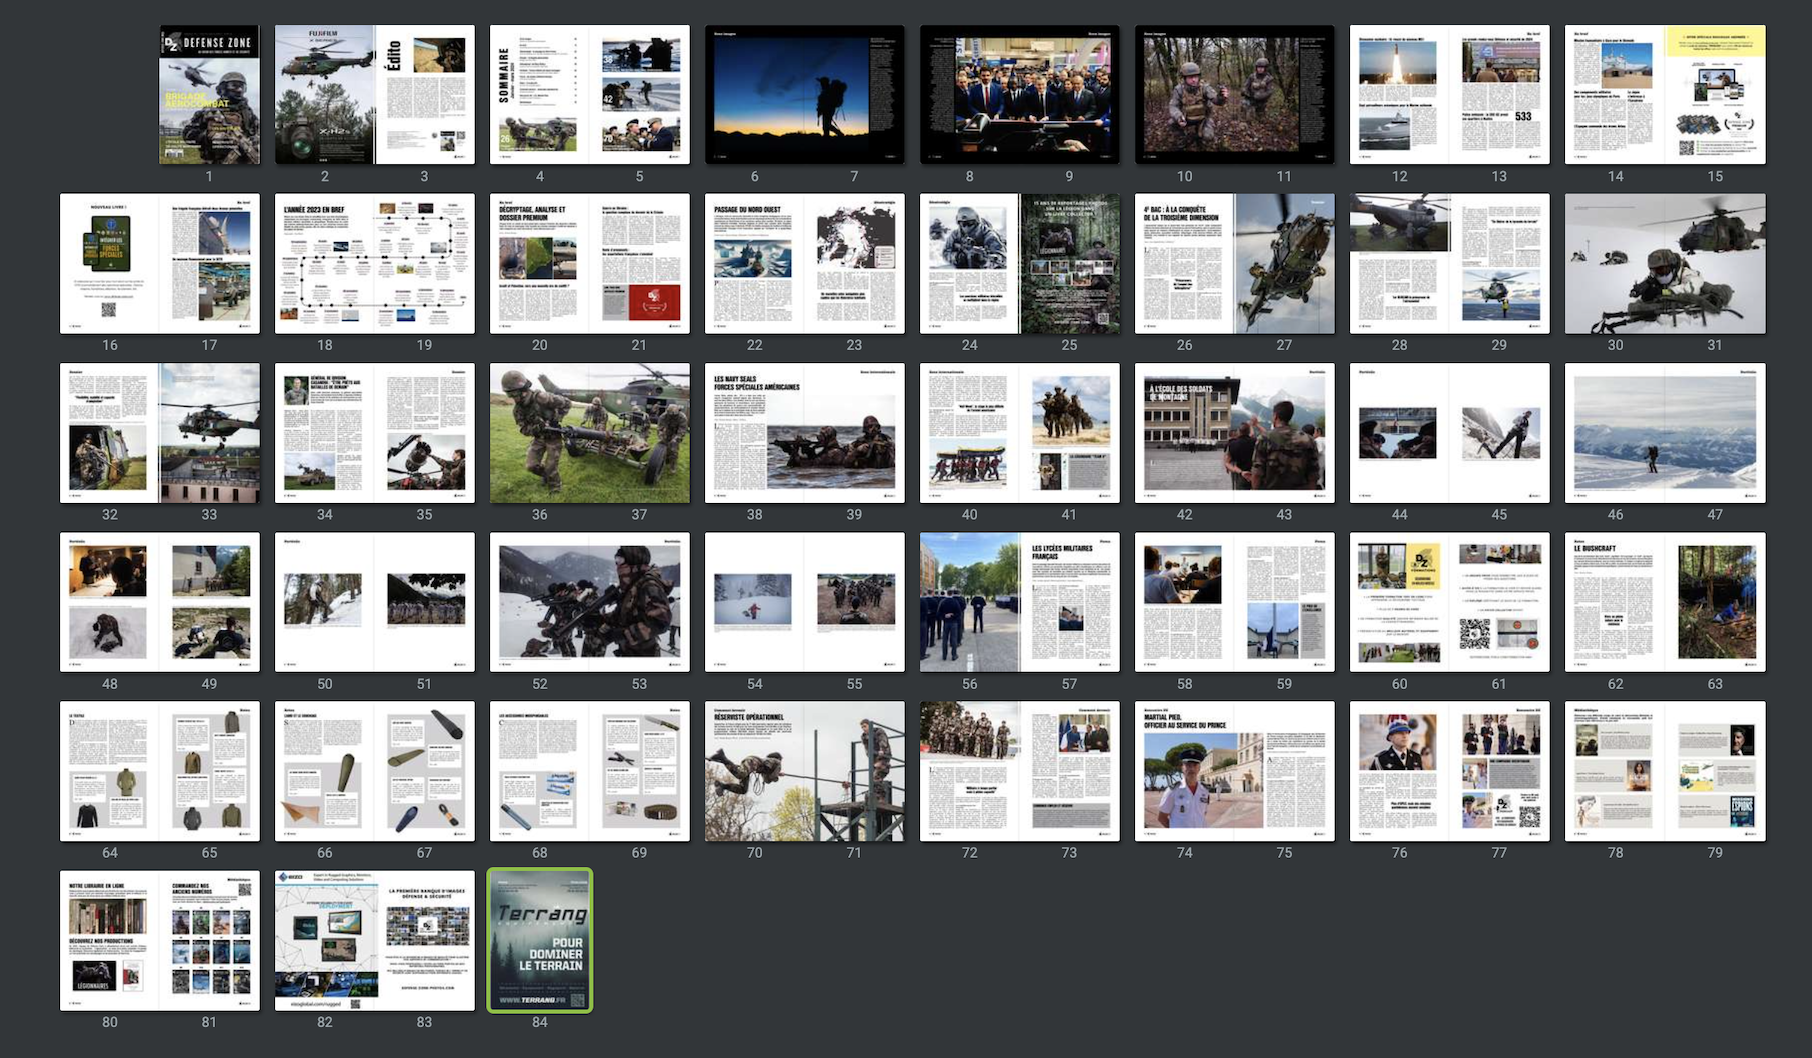Image resolution: width=1812 pixels, height=1058 pixels.
Task: Click the 'Le Bushcraft' page 62 thumbnail
Action: pos(1615,602)
